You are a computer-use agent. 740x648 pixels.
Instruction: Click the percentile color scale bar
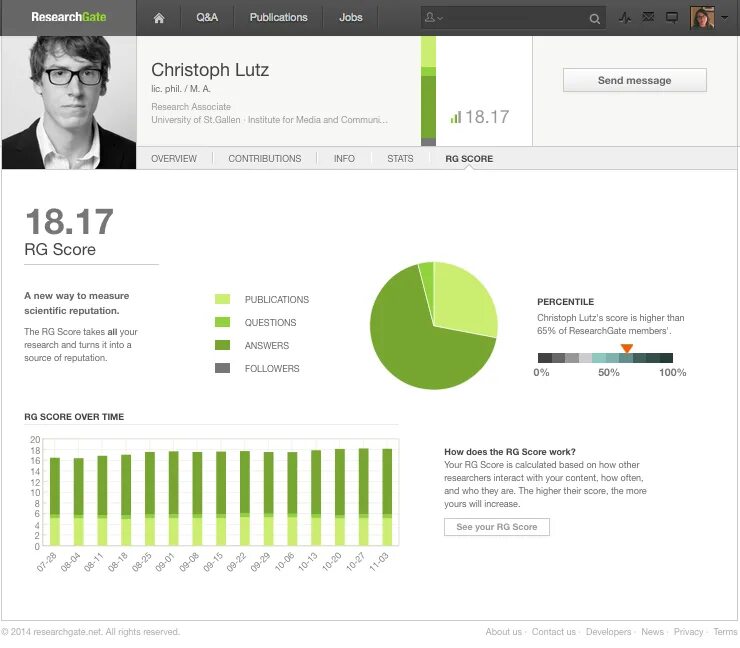point(605,358)
